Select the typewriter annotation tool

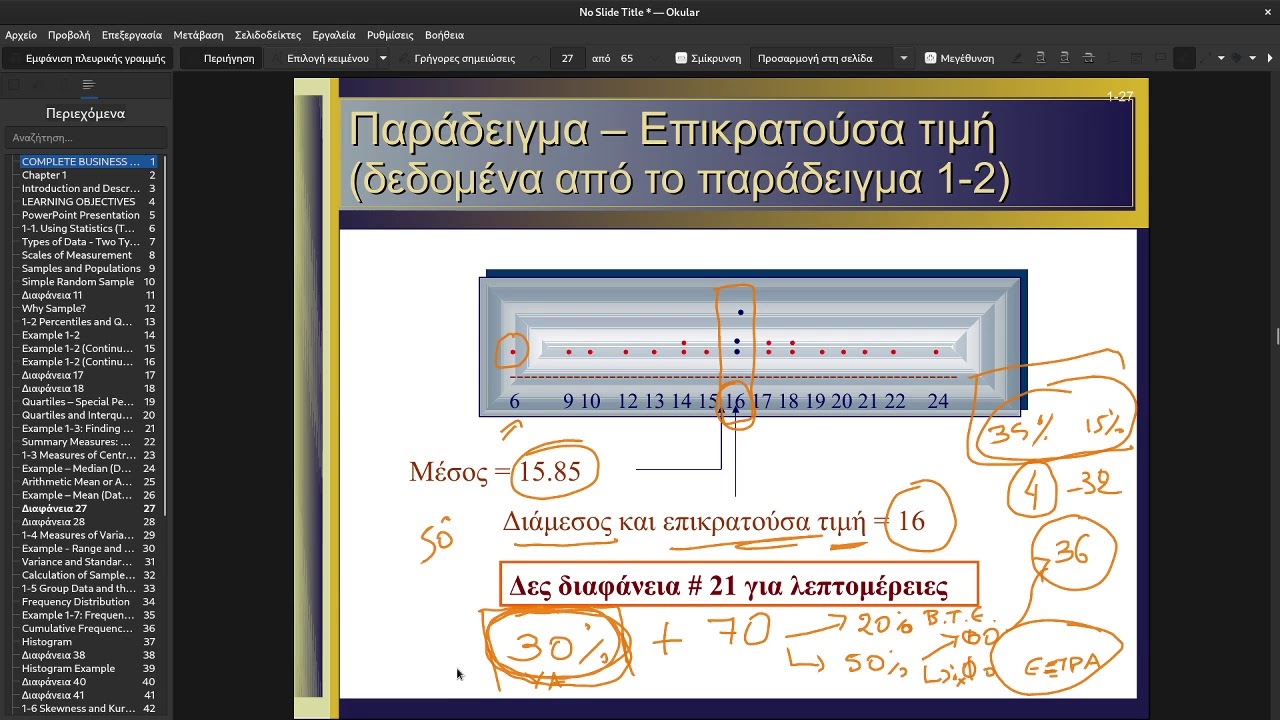[x=1113, y=58]
